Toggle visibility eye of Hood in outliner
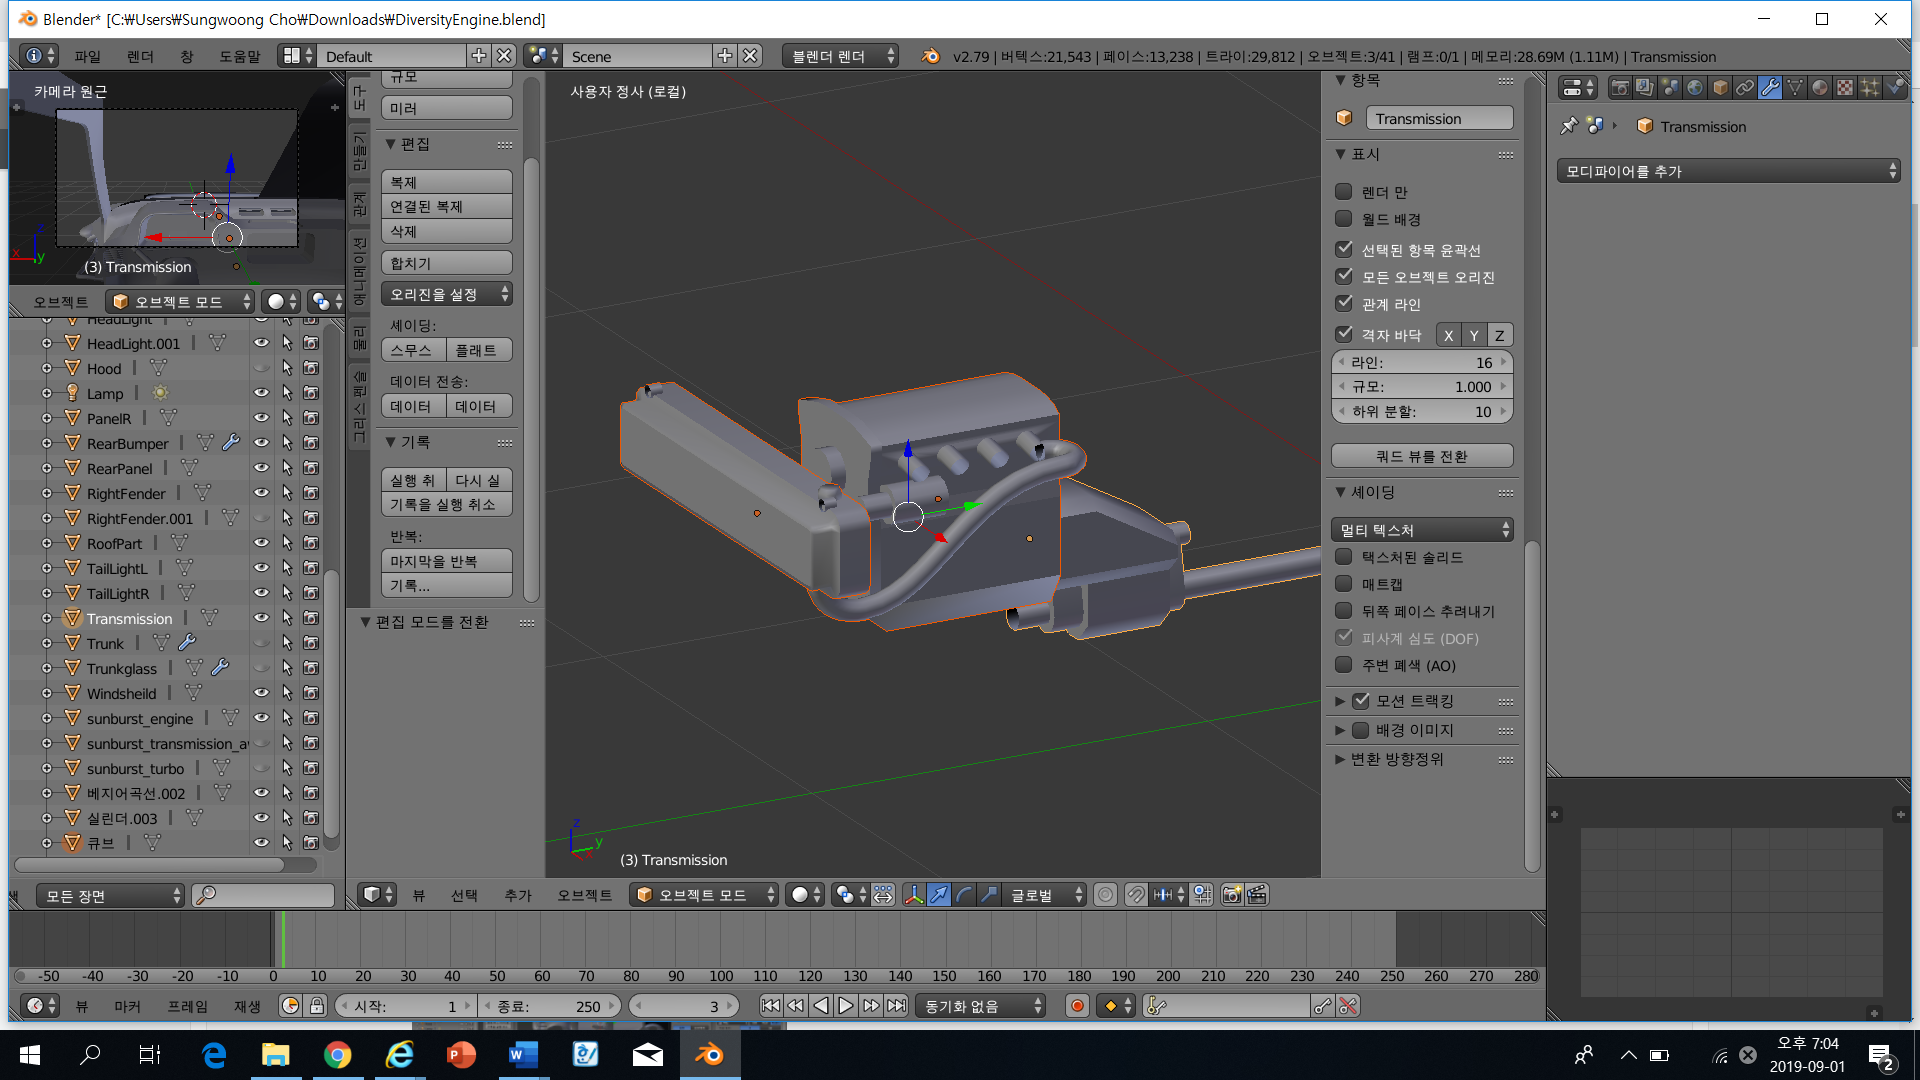1920x1080 pixels. click(x=261, y=368)
